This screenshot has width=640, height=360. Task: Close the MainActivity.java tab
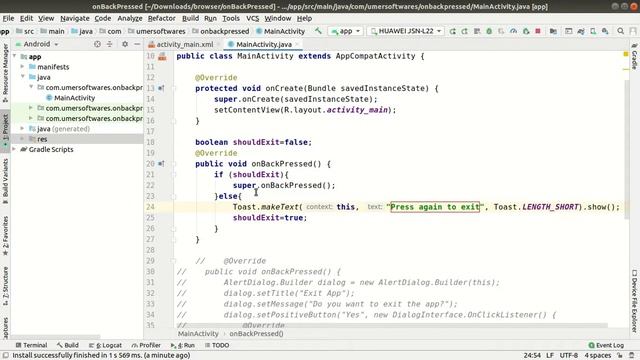(x=297, y=44)
